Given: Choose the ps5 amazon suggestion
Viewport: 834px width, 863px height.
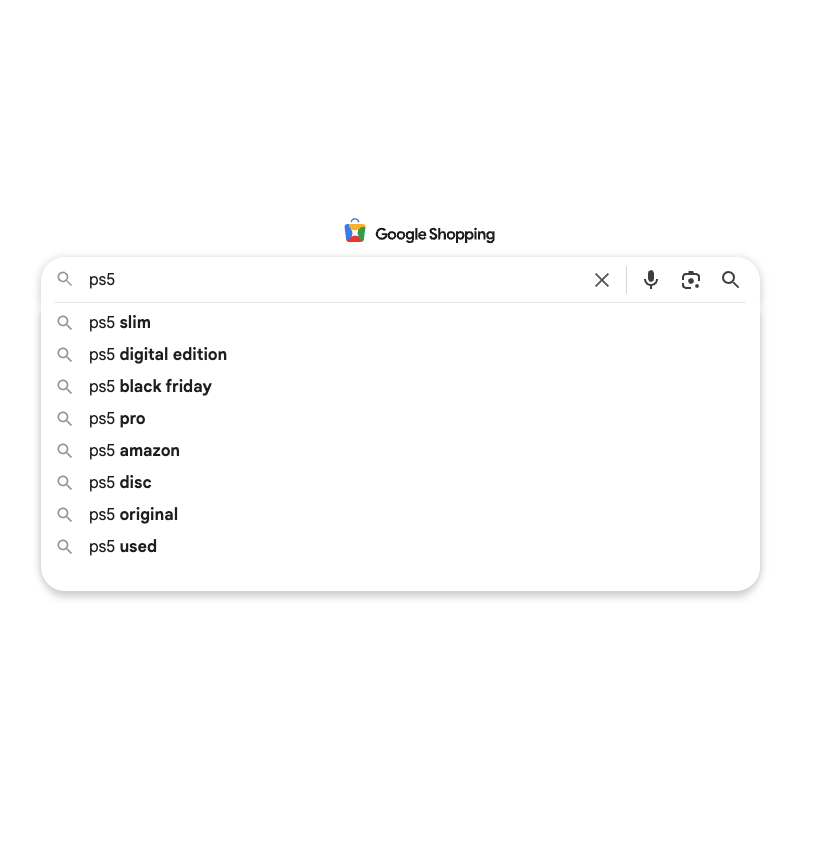Looking at the screenshot, I should 134,450.
